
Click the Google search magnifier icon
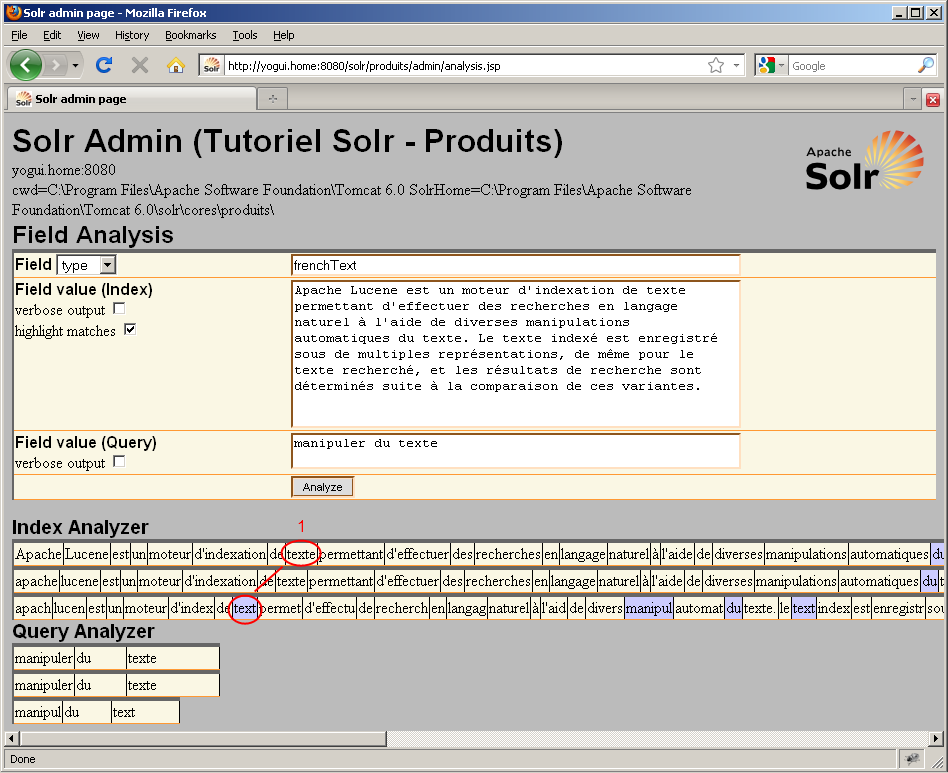925,65
